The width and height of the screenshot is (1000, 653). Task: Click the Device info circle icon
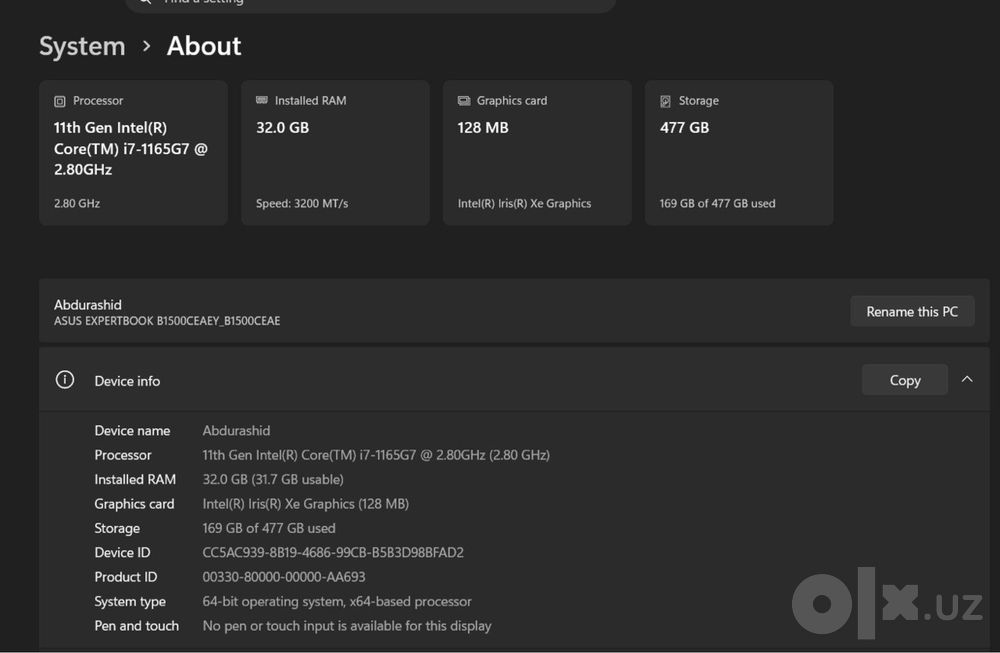coord(64,380)
